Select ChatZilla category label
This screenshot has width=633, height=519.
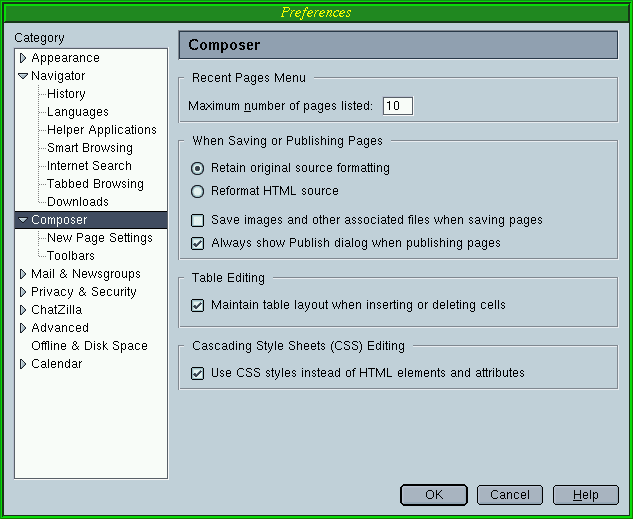coord(57,310)
